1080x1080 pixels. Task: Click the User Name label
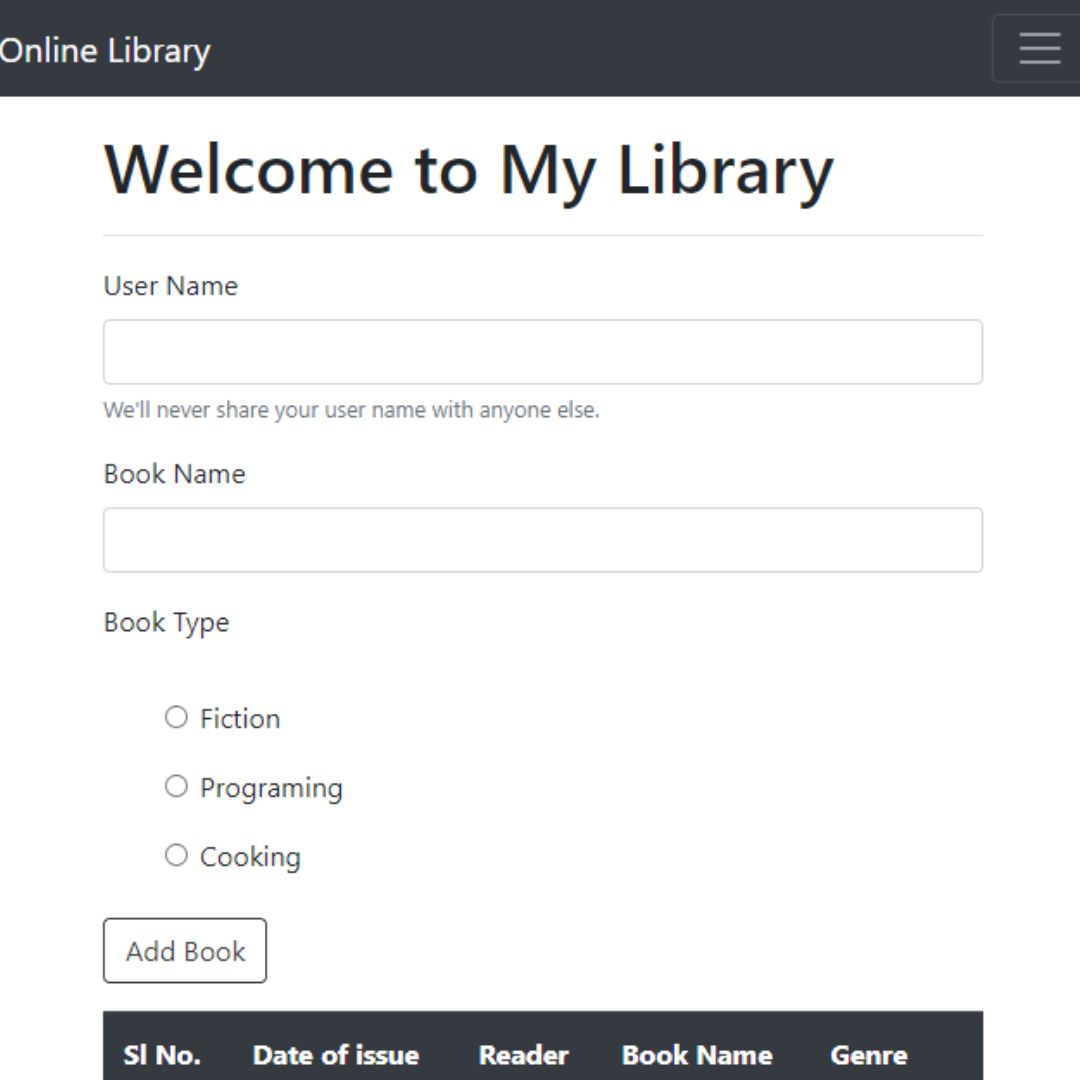tap(171, 286)
